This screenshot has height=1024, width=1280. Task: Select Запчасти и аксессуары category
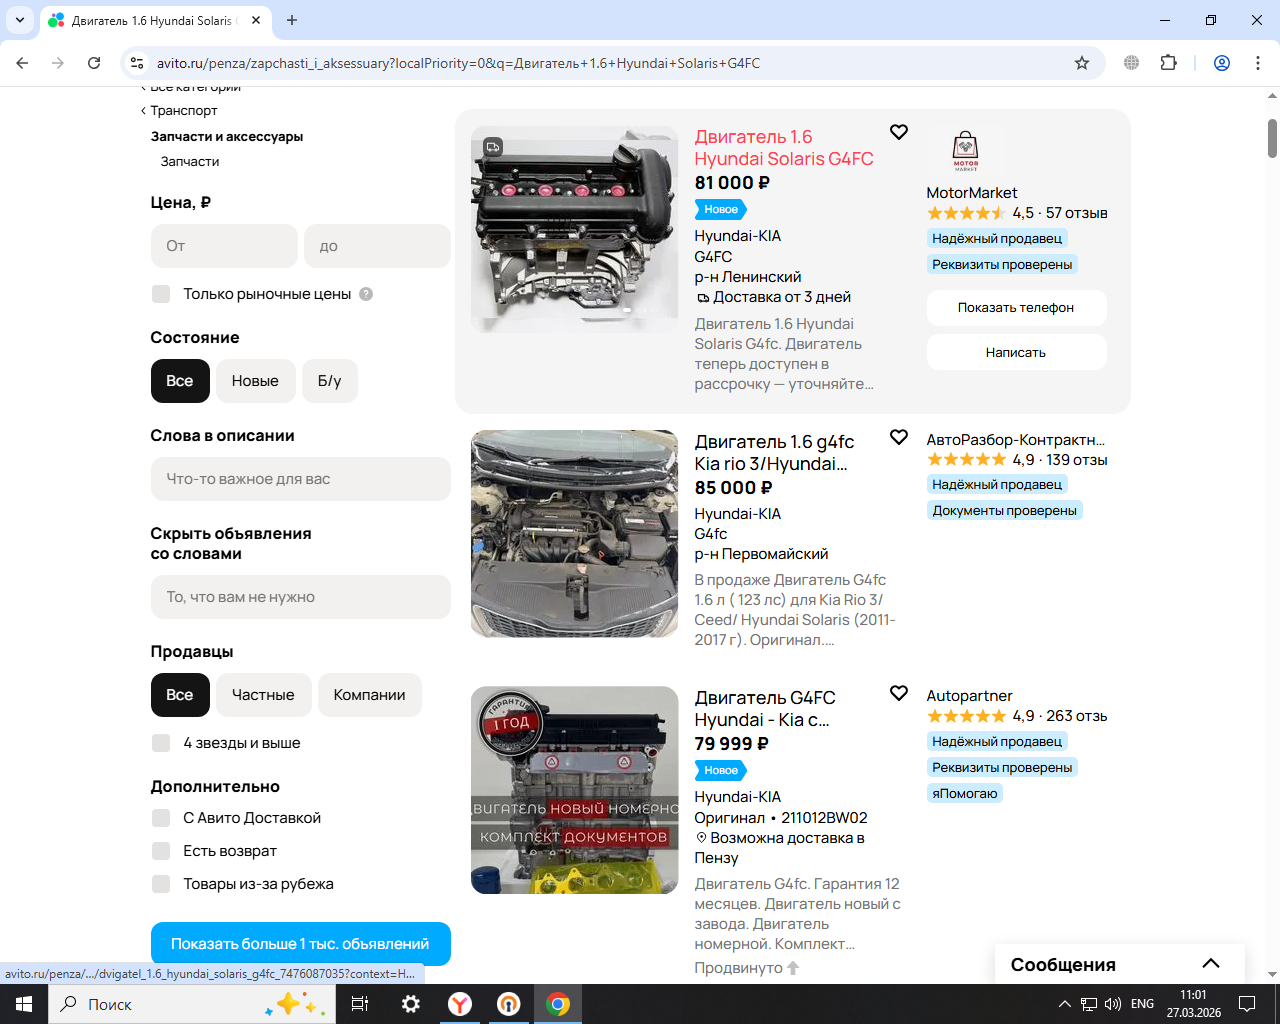[227, 137]
